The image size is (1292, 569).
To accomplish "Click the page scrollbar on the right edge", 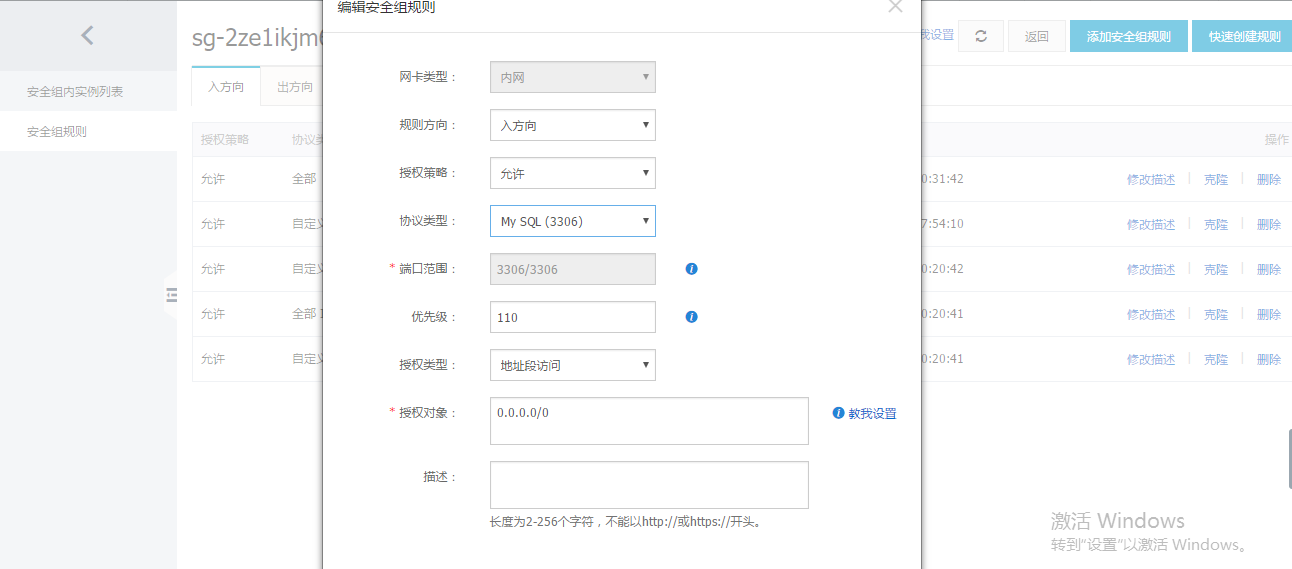I will pos(1290,459).
